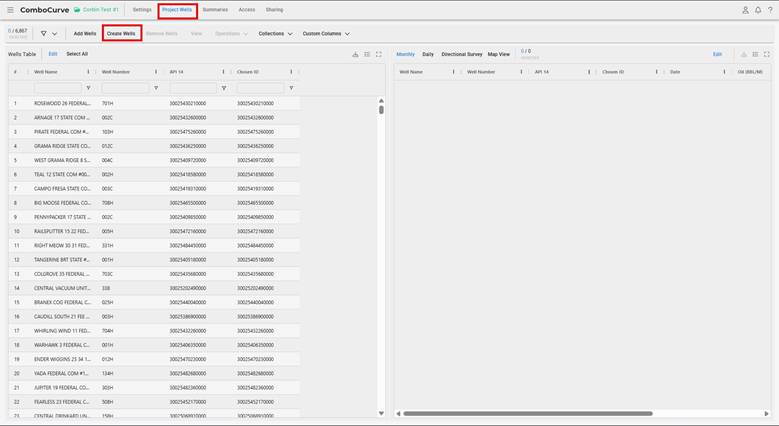
Task: Switch to the Sharing tab
Action: click(x=274, y=10)
